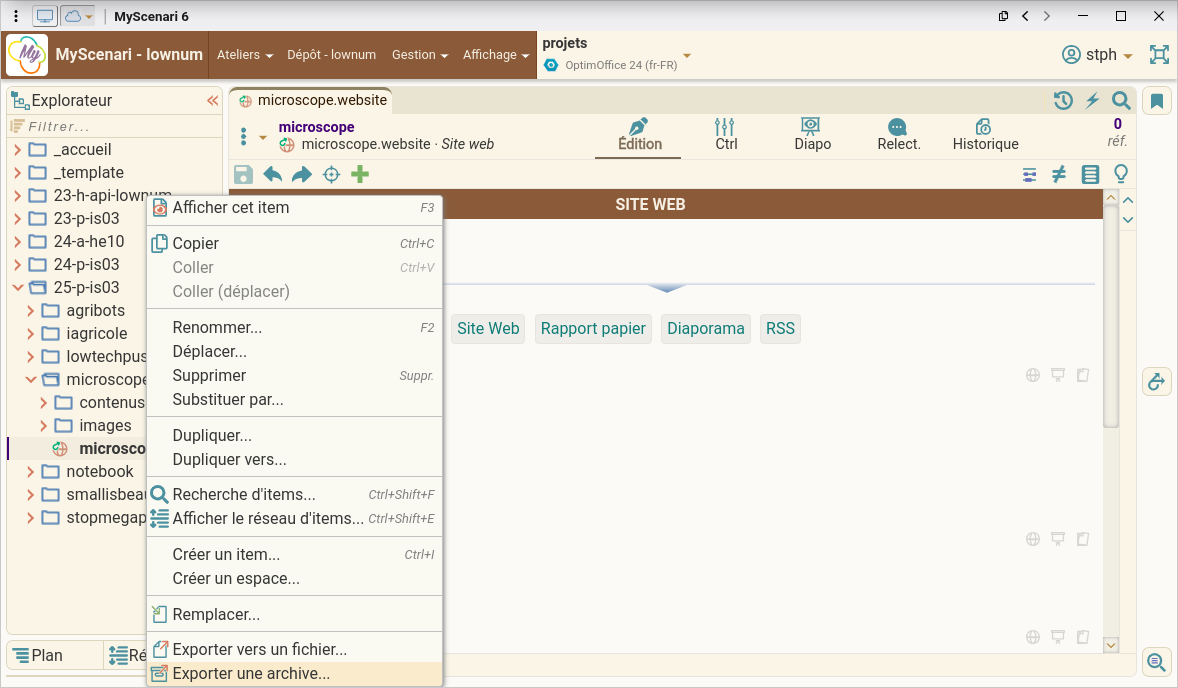
Task: Click the undo arrow icon
Action: (272, 175)
